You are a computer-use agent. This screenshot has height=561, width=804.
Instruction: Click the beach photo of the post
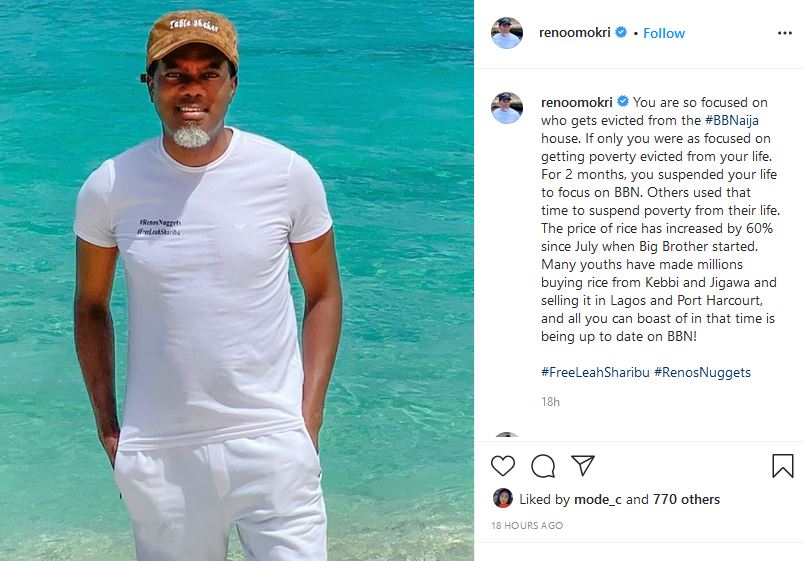click(237, 280)
